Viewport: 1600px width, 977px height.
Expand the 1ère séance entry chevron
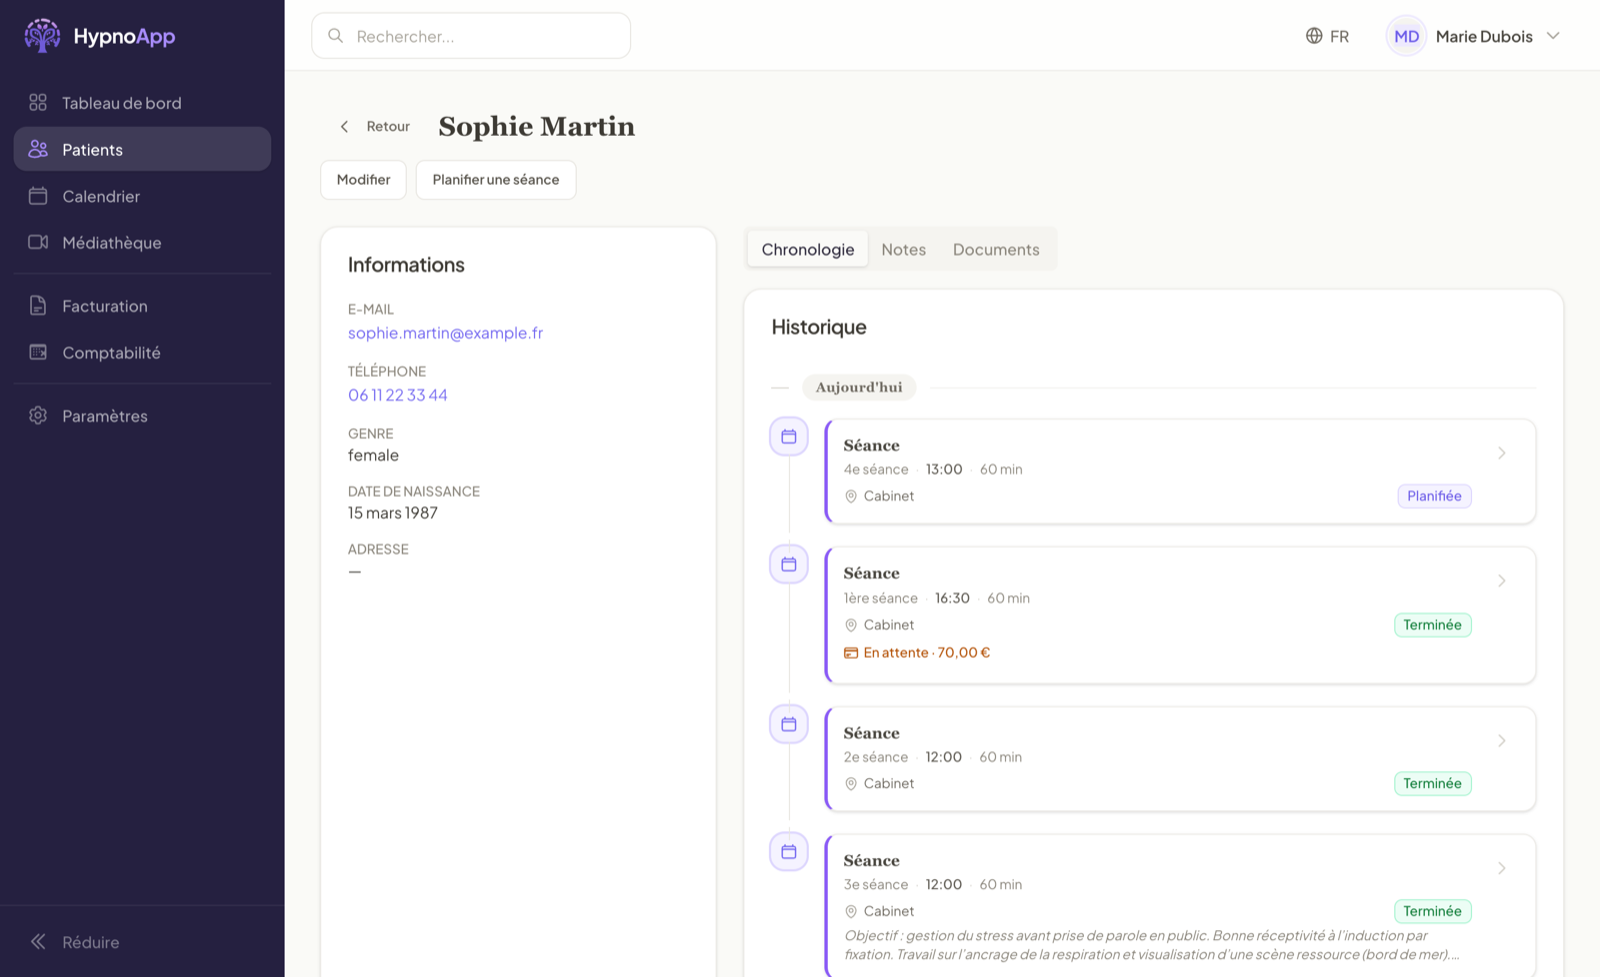tap(1502, 581)
